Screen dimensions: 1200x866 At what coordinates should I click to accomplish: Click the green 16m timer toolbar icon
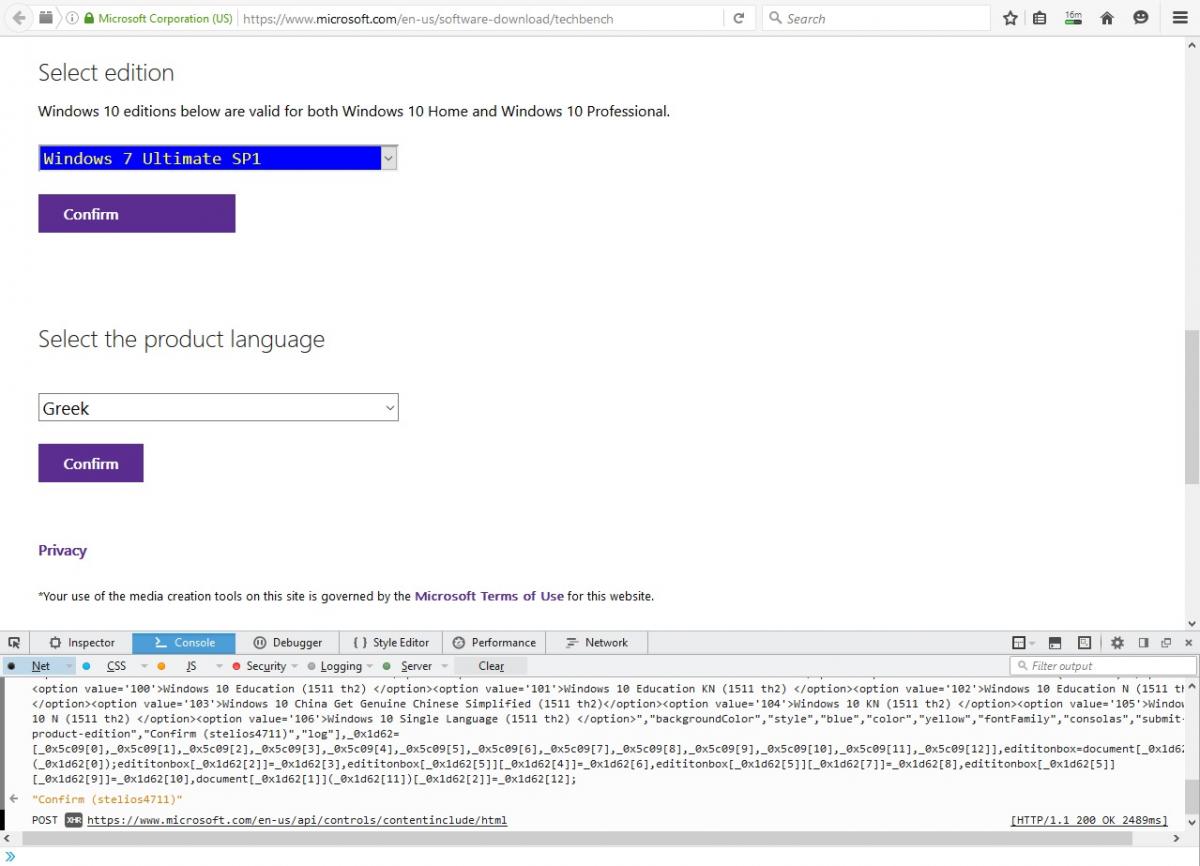point(1073,18)
